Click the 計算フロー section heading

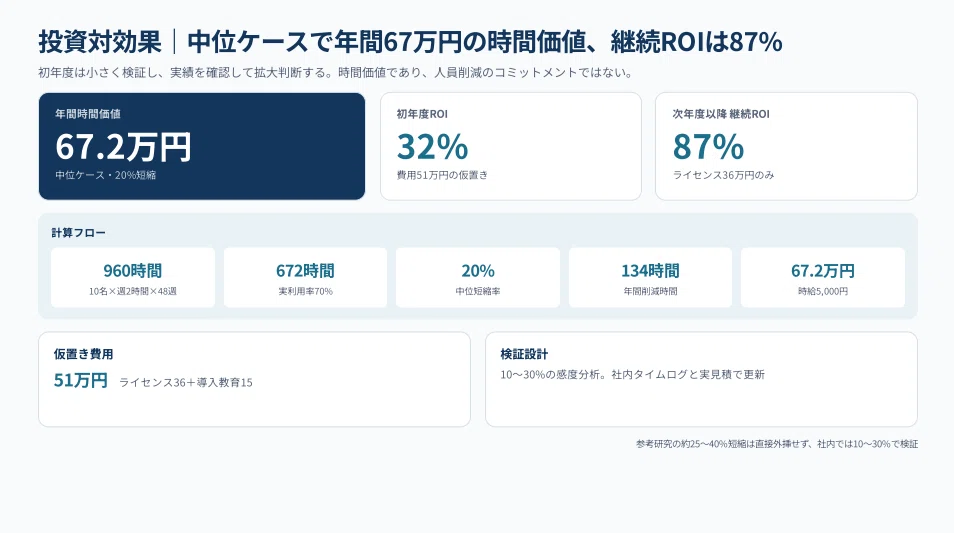click(x=78, y=232)
